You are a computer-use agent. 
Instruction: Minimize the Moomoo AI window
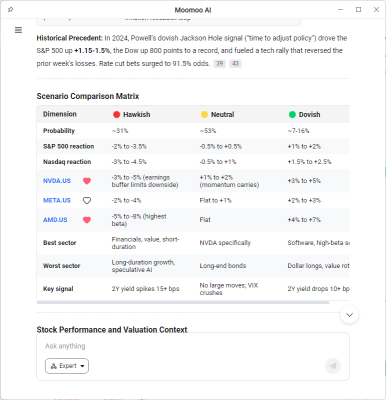pyautogui.click(x=340, y=9)
